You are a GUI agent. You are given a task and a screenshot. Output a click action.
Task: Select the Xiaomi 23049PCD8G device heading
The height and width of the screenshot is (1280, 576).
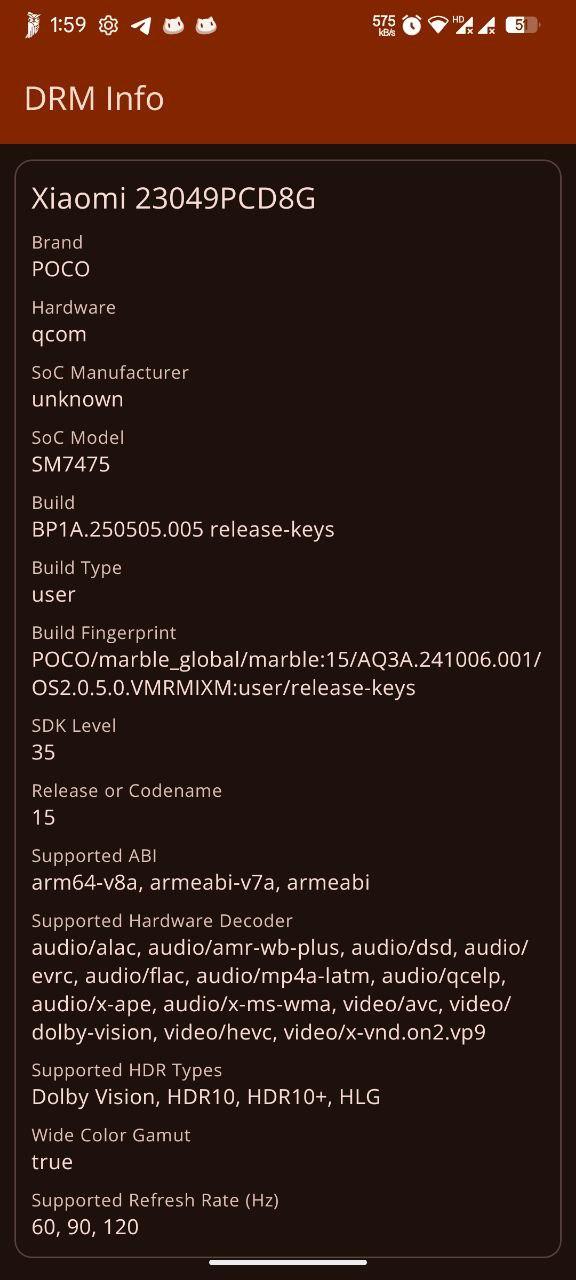pyautogui.click(x=173, y=199)
